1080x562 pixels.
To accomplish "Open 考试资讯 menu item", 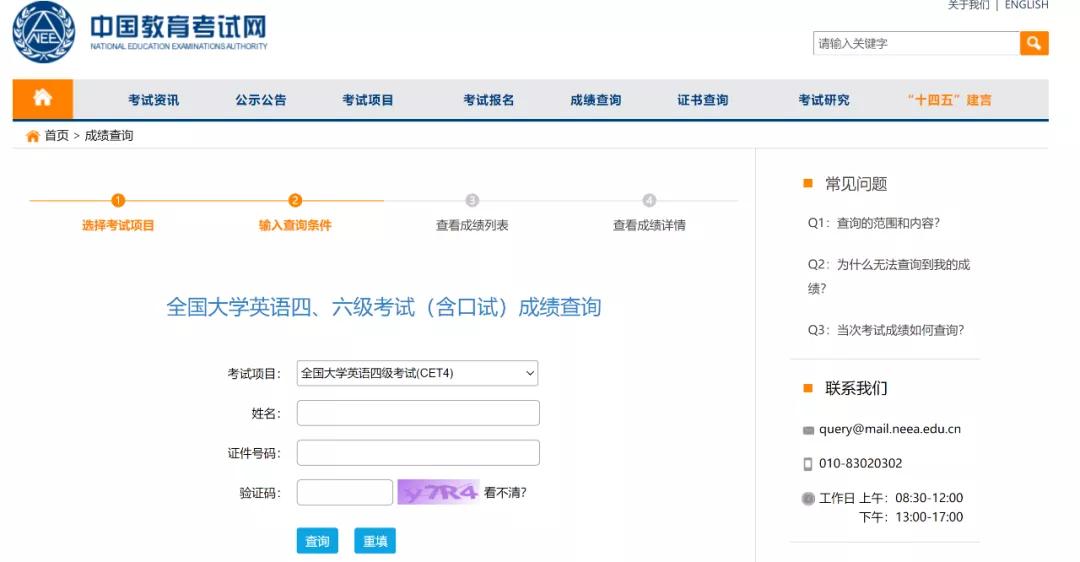I will tap(154, 100).
